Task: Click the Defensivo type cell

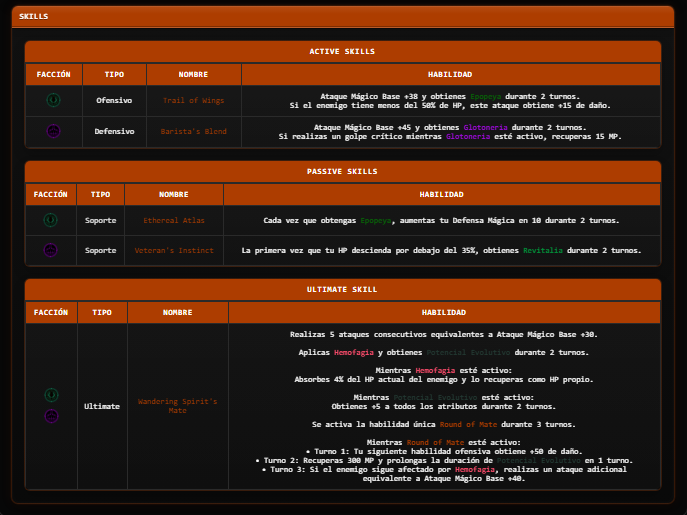Action: [114, 131]
